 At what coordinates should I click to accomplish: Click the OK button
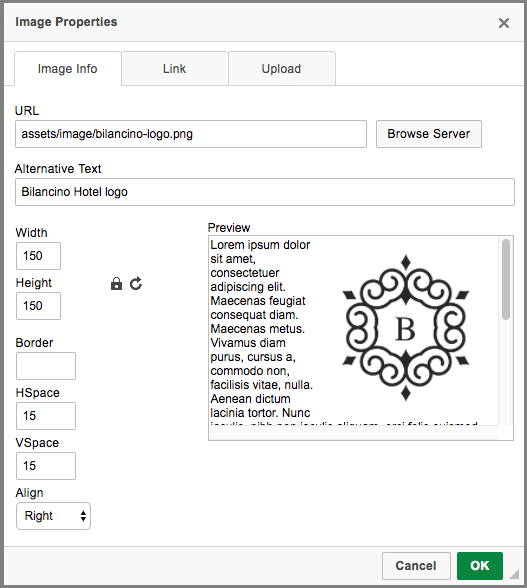[480, 566]
